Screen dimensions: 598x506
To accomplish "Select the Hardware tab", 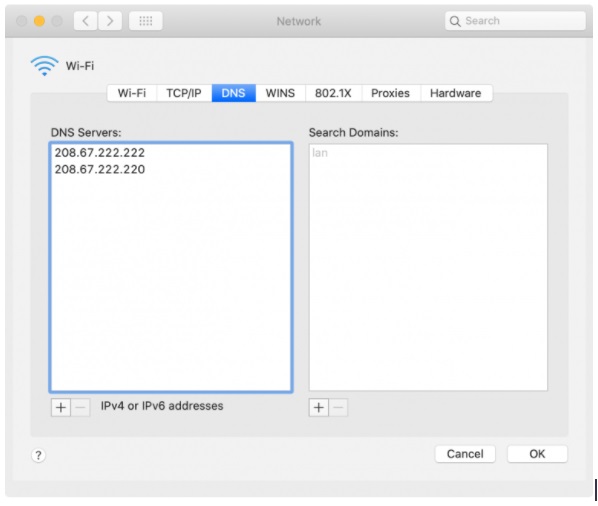I will [x=456, y=93].
